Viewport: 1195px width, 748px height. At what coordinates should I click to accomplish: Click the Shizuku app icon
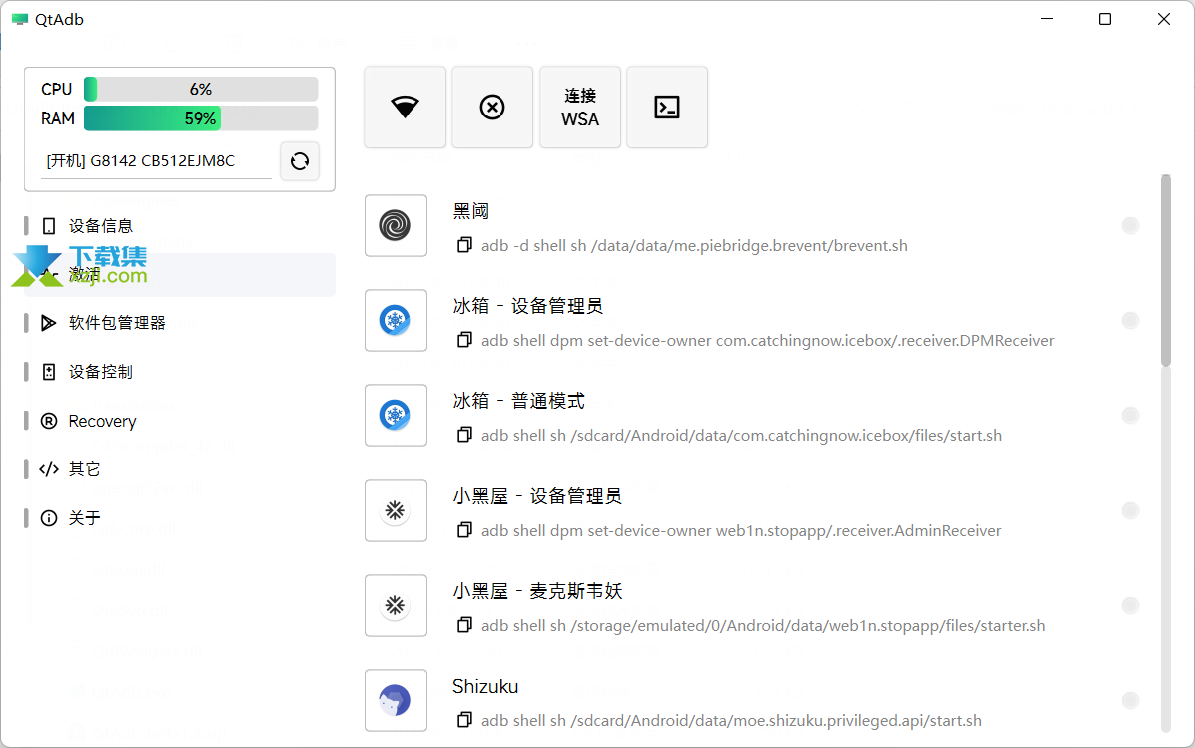396,700
